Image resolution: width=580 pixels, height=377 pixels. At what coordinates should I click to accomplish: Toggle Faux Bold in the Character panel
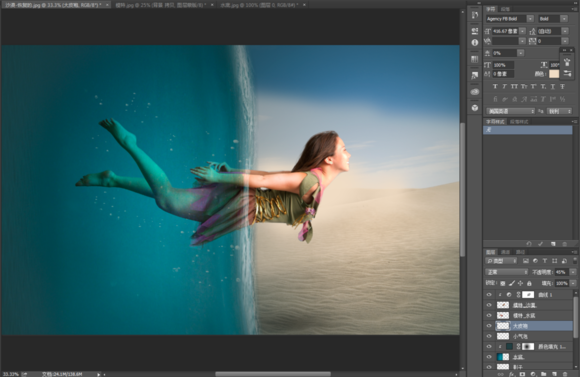coord(495,87)
